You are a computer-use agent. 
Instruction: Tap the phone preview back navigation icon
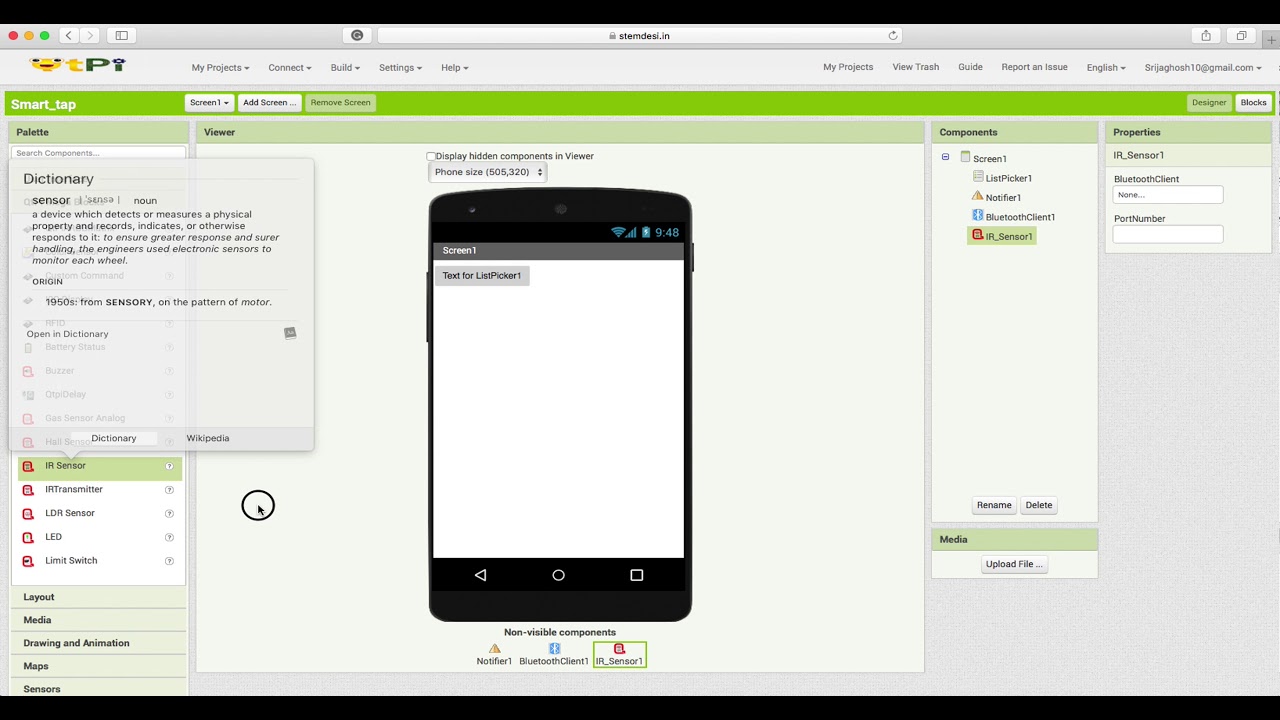pos(481,575)
